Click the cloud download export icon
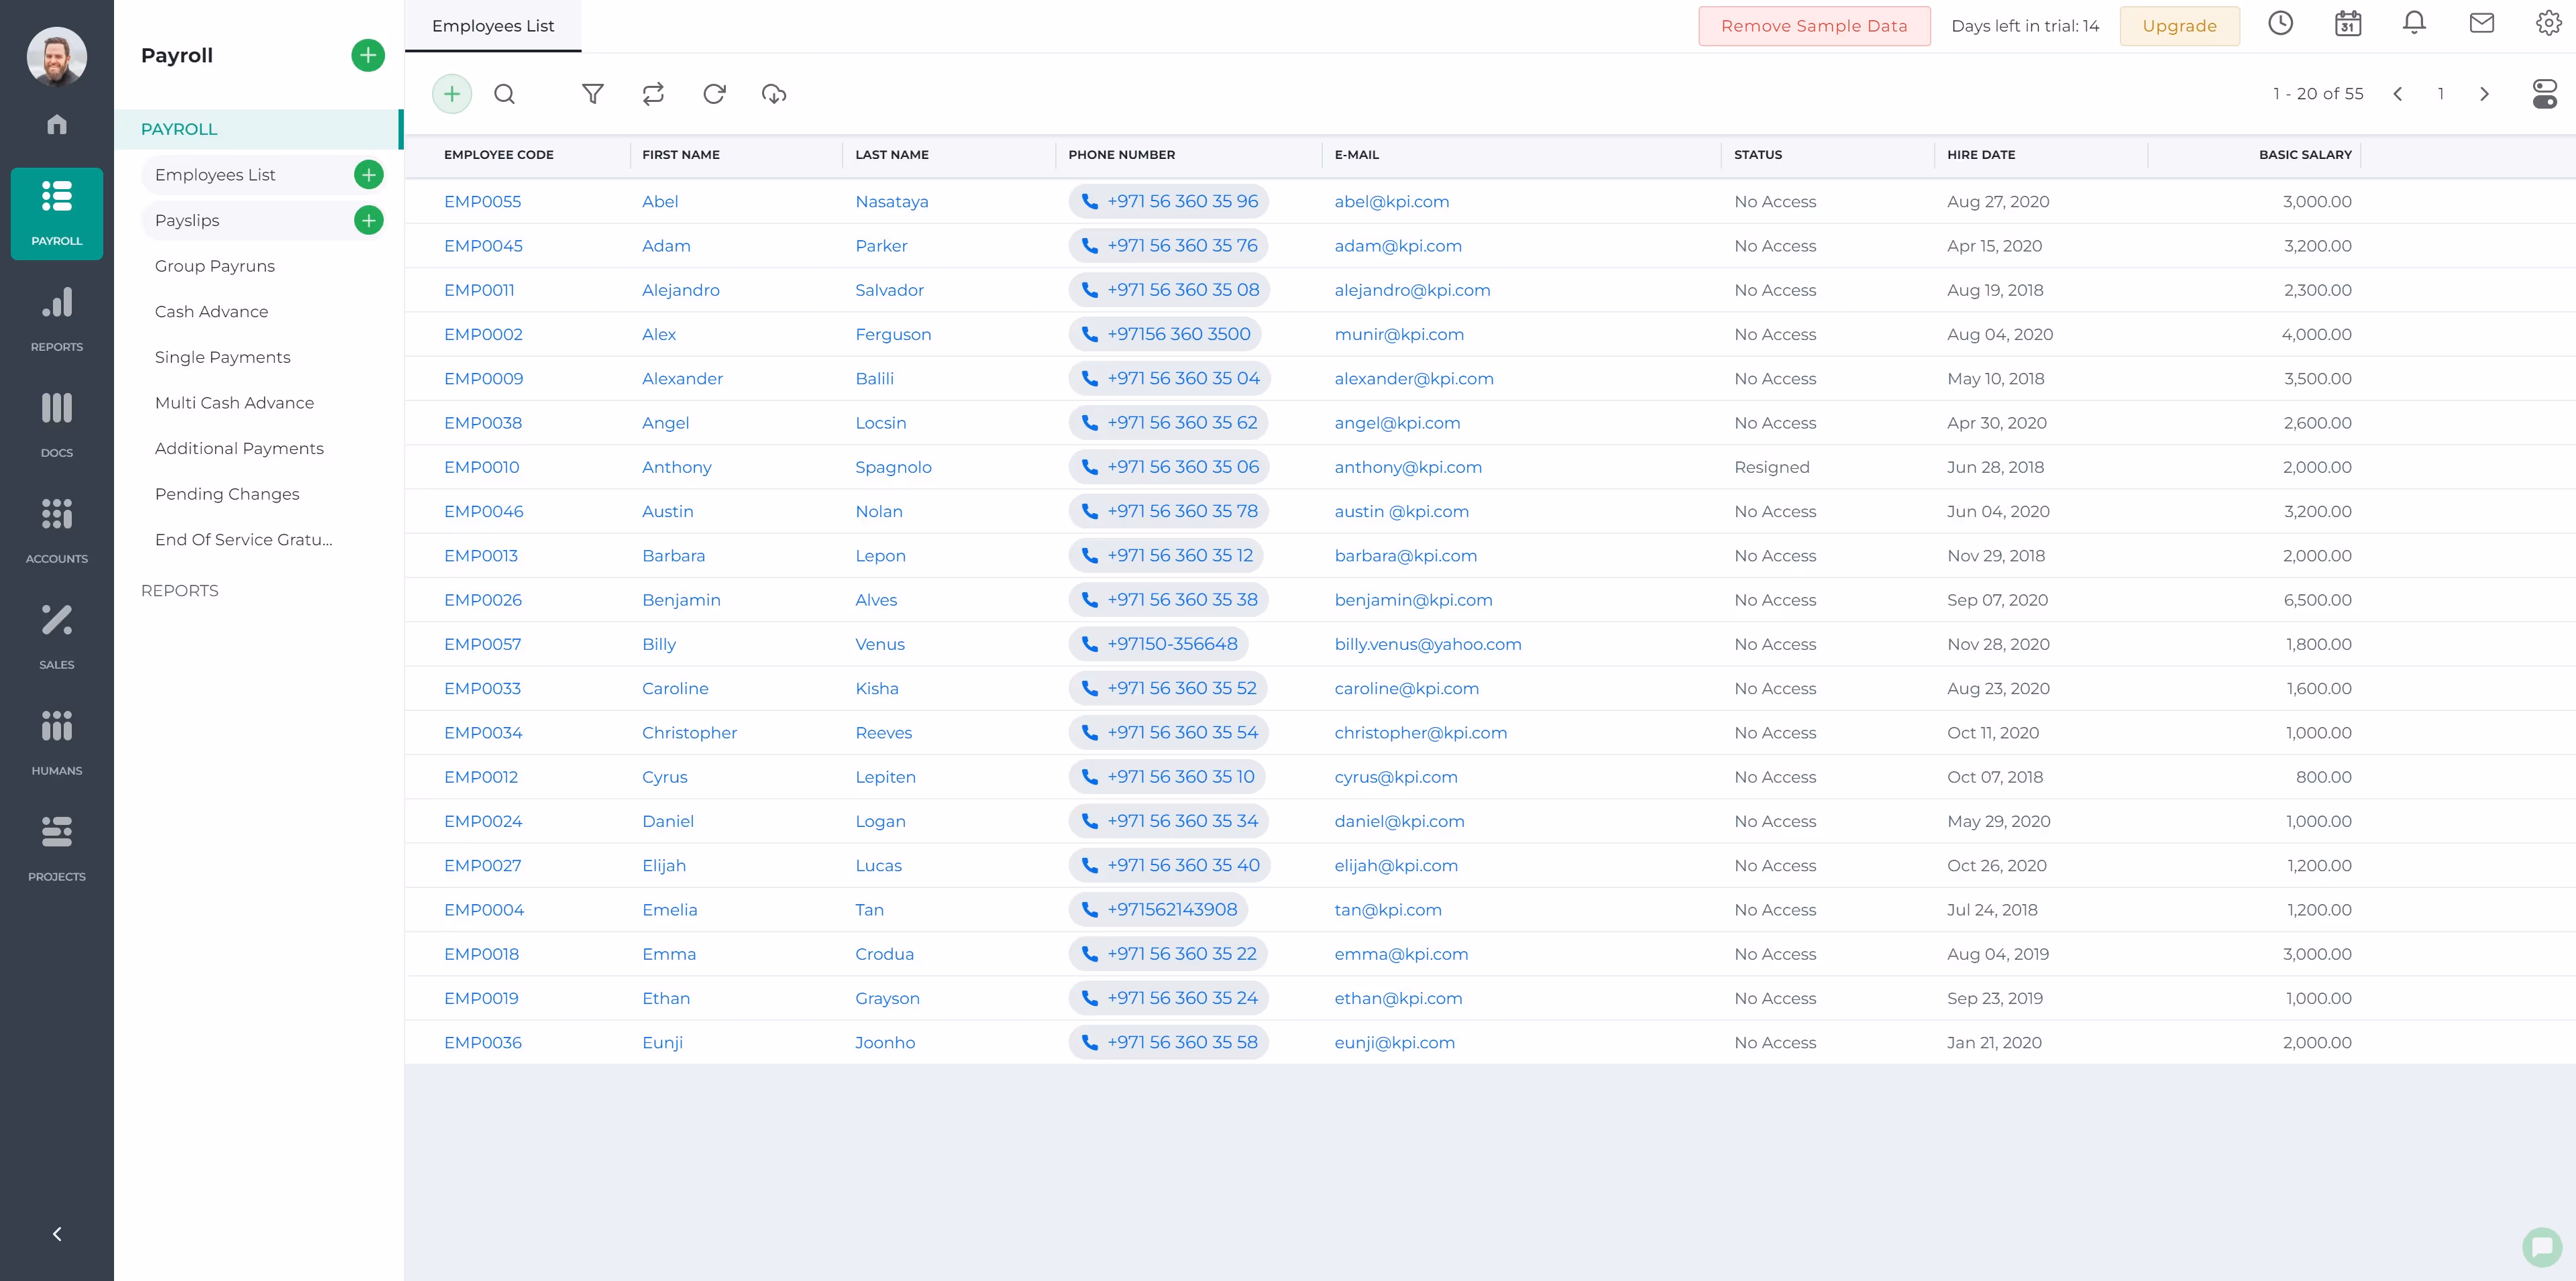2576x1281 pixels. (x=774, y=94)
